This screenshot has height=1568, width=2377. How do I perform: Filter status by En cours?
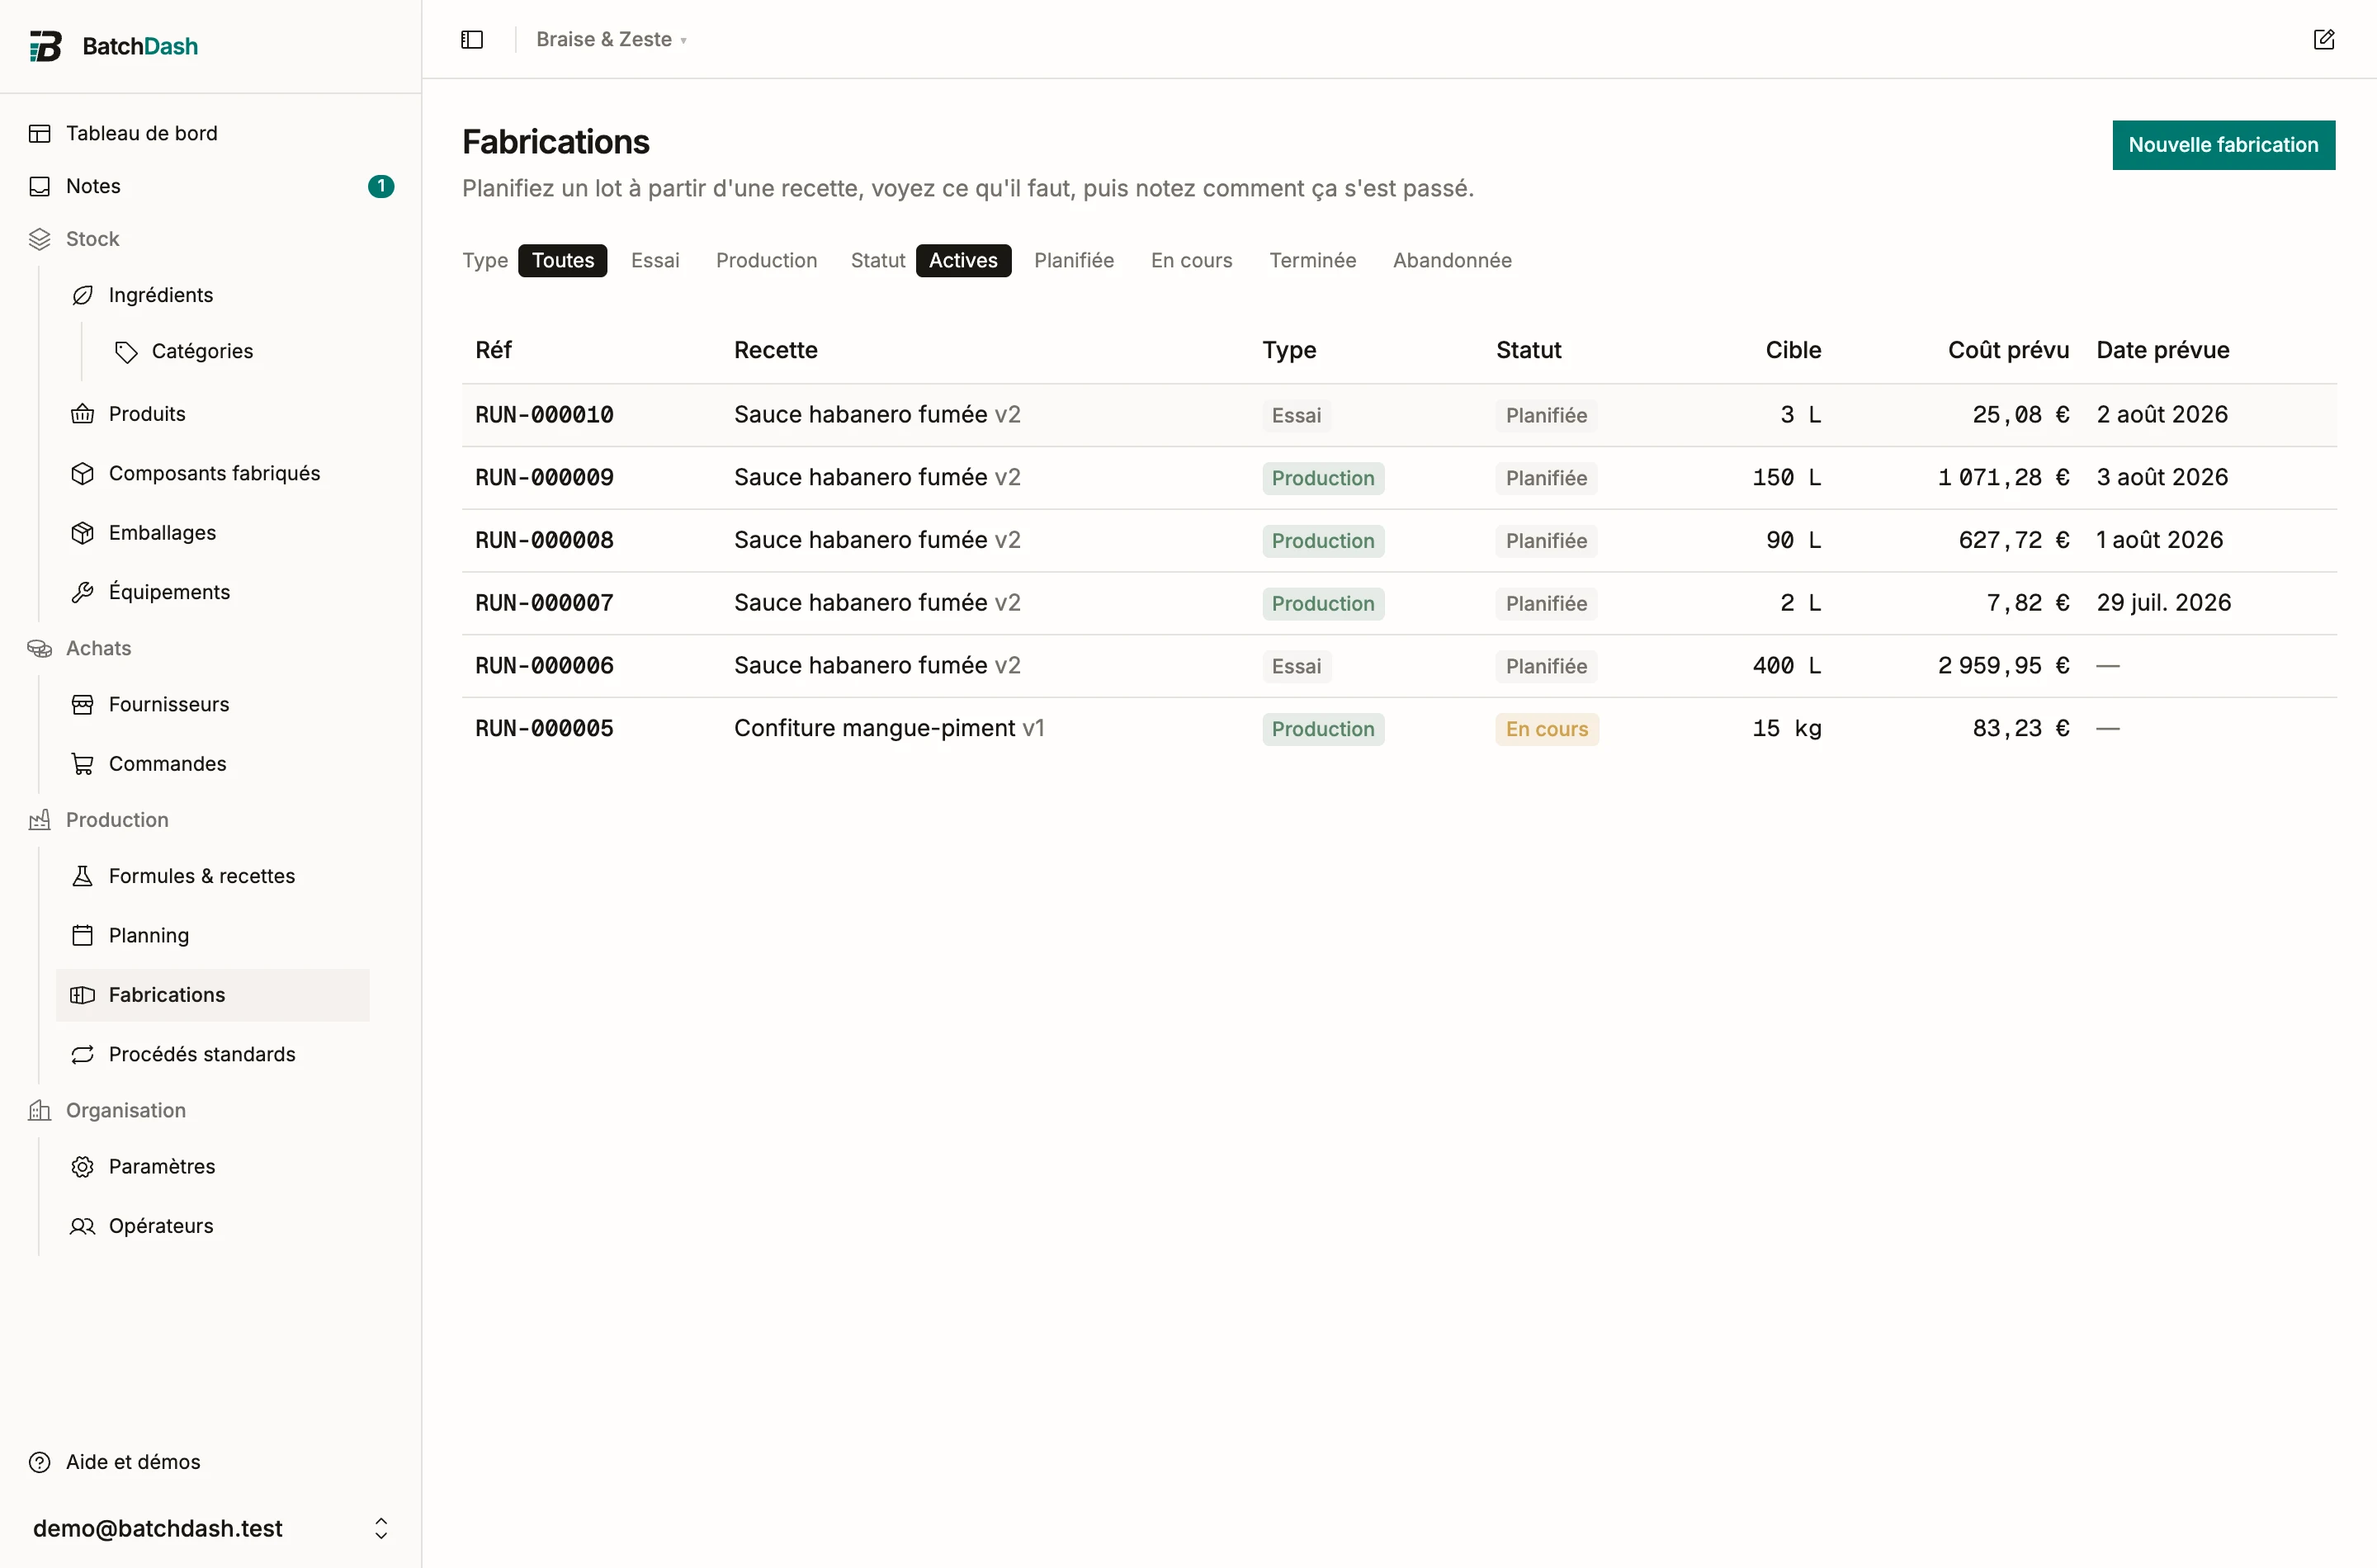pyautogui.click(x=1191, y=260)
